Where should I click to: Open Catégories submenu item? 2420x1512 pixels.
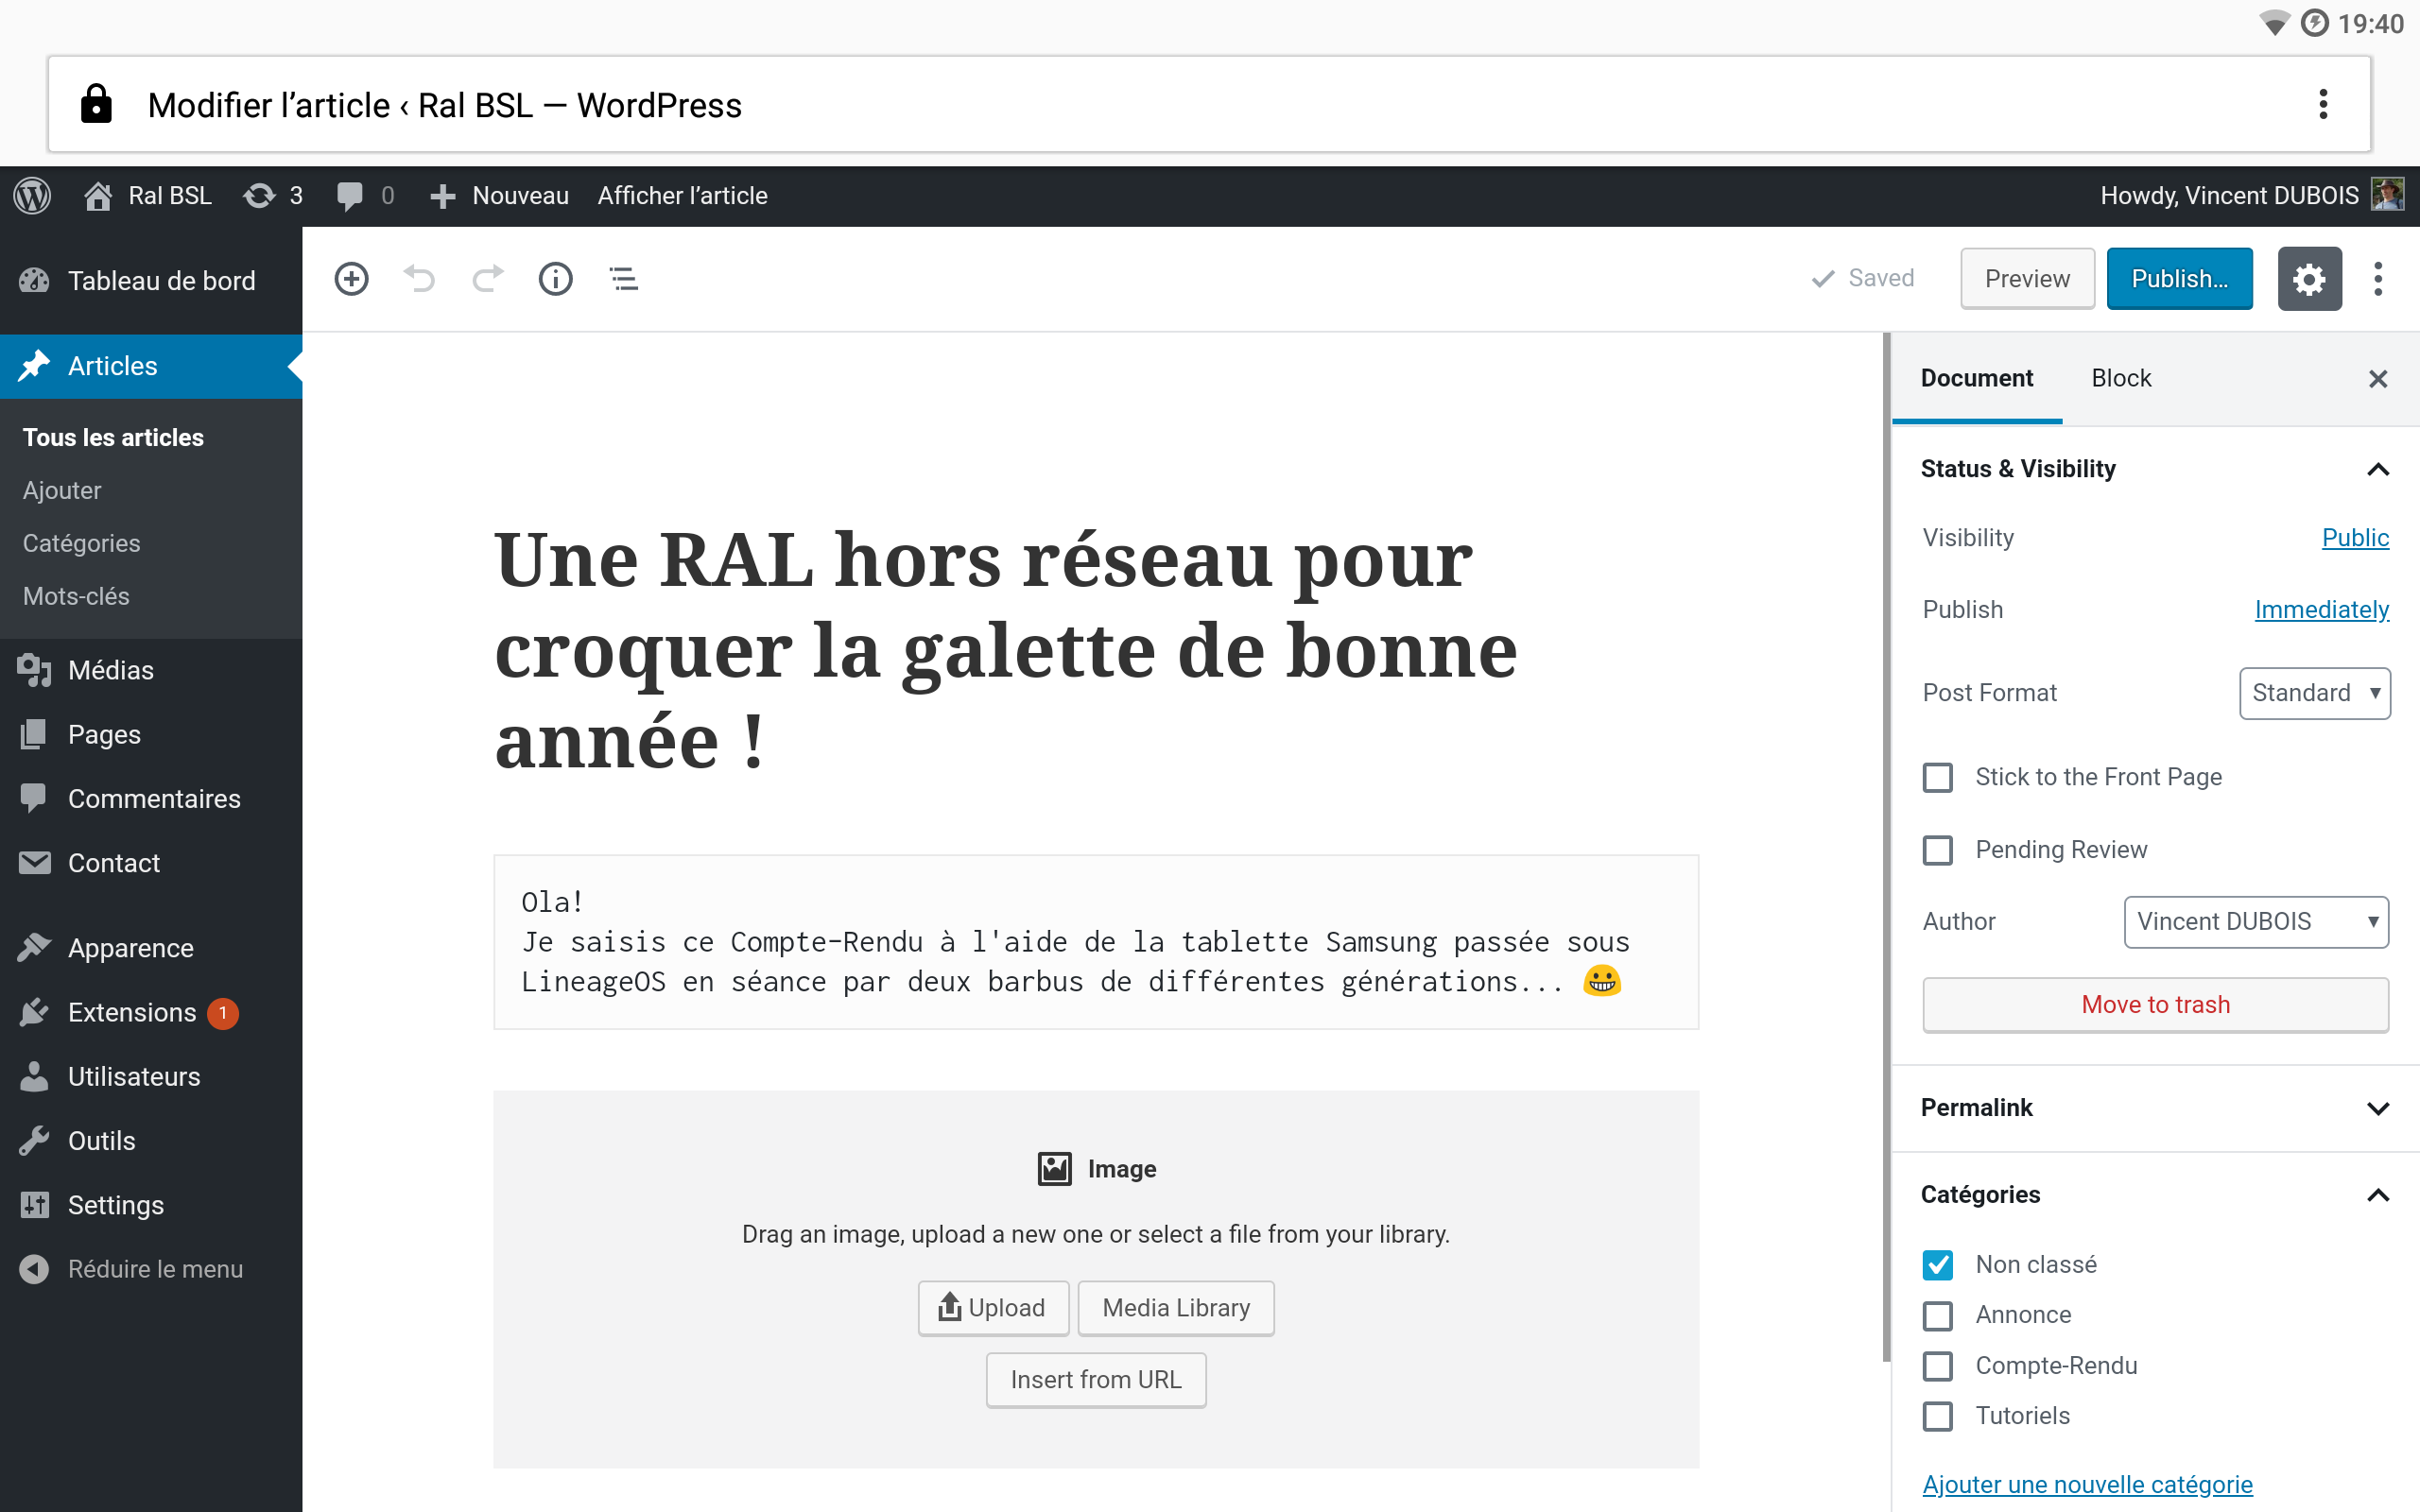click(81, 543)
